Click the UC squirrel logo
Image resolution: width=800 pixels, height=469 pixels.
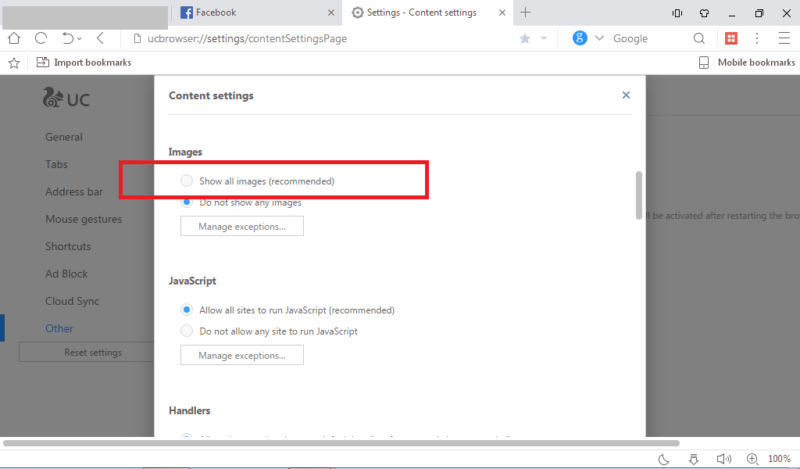[x=66, y=97]
